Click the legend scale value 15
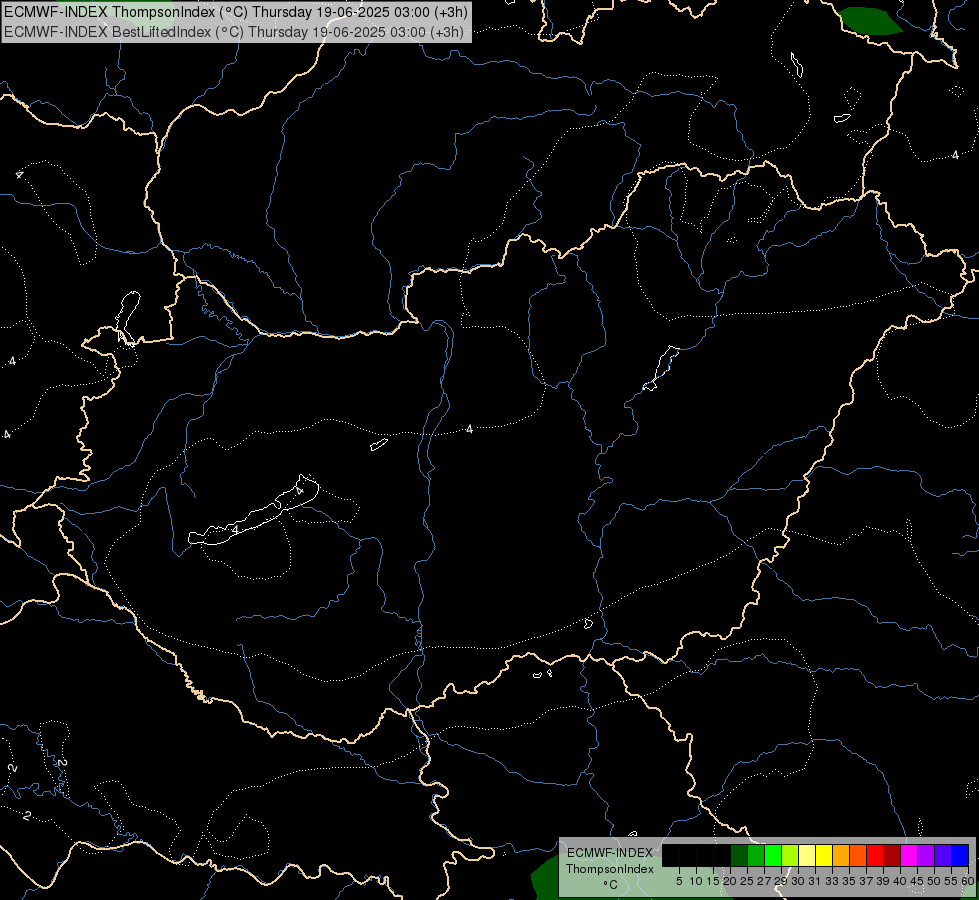Viewport: 979px width, 900px height. pyautogui.click(x=712, y=881)
